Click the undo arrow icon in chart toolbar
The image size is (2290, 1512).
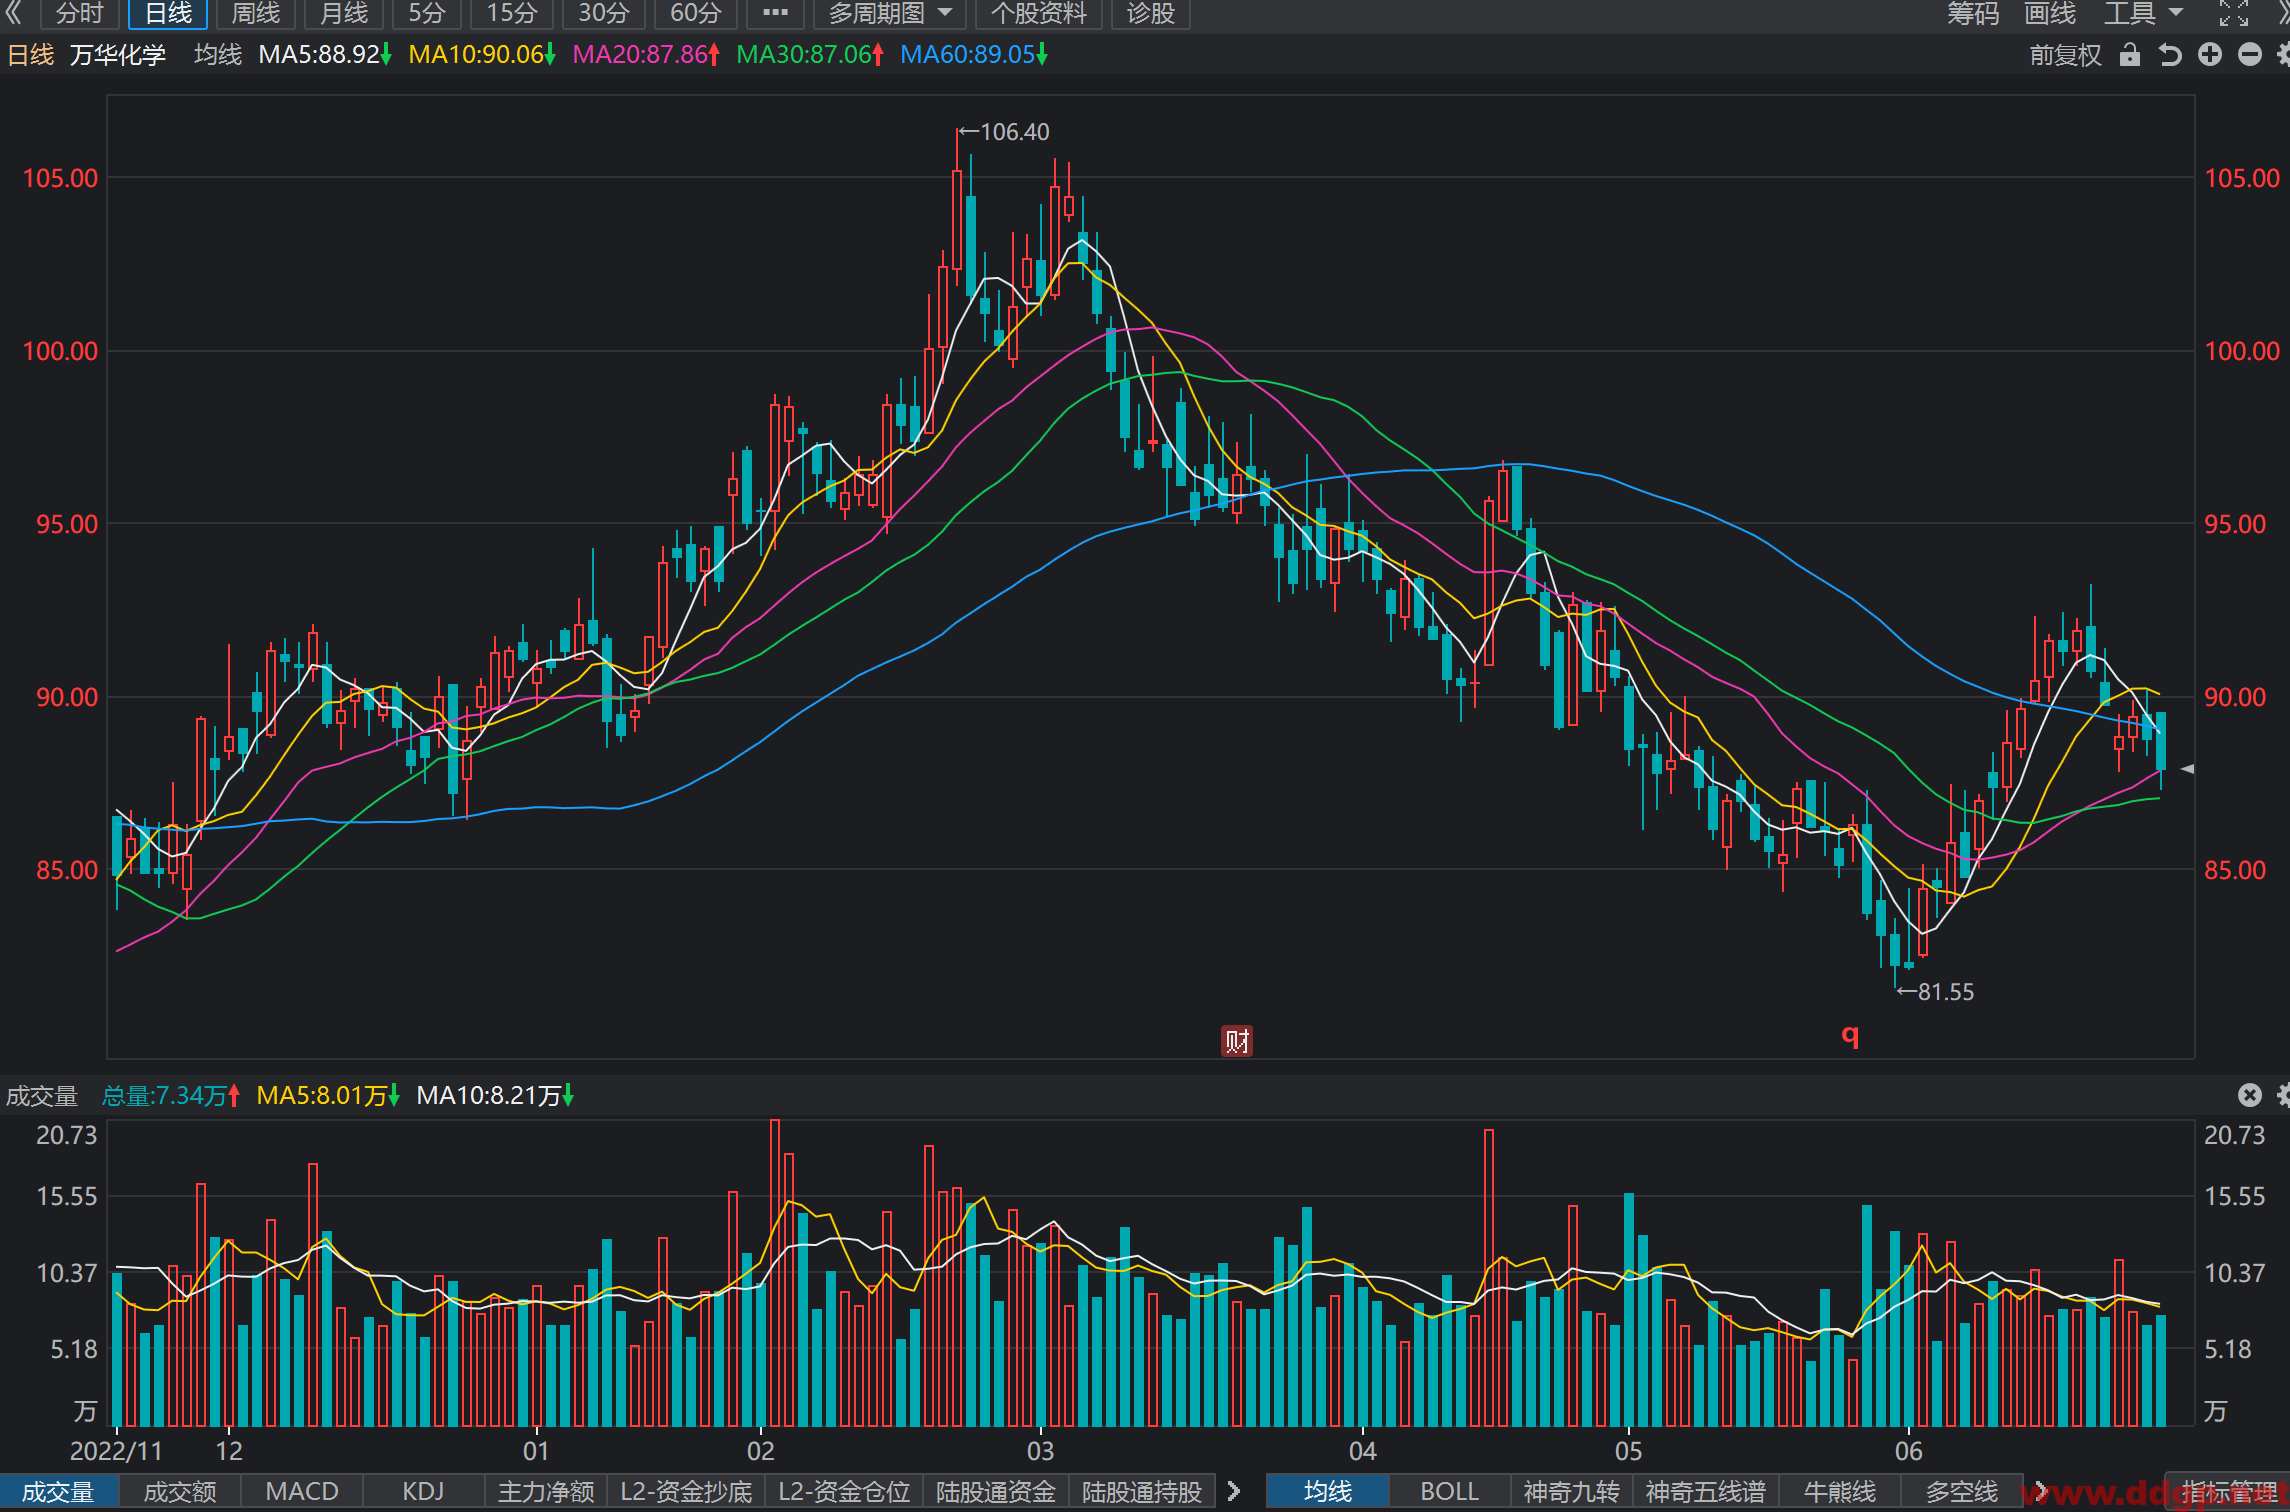[x=2170, y=55]
